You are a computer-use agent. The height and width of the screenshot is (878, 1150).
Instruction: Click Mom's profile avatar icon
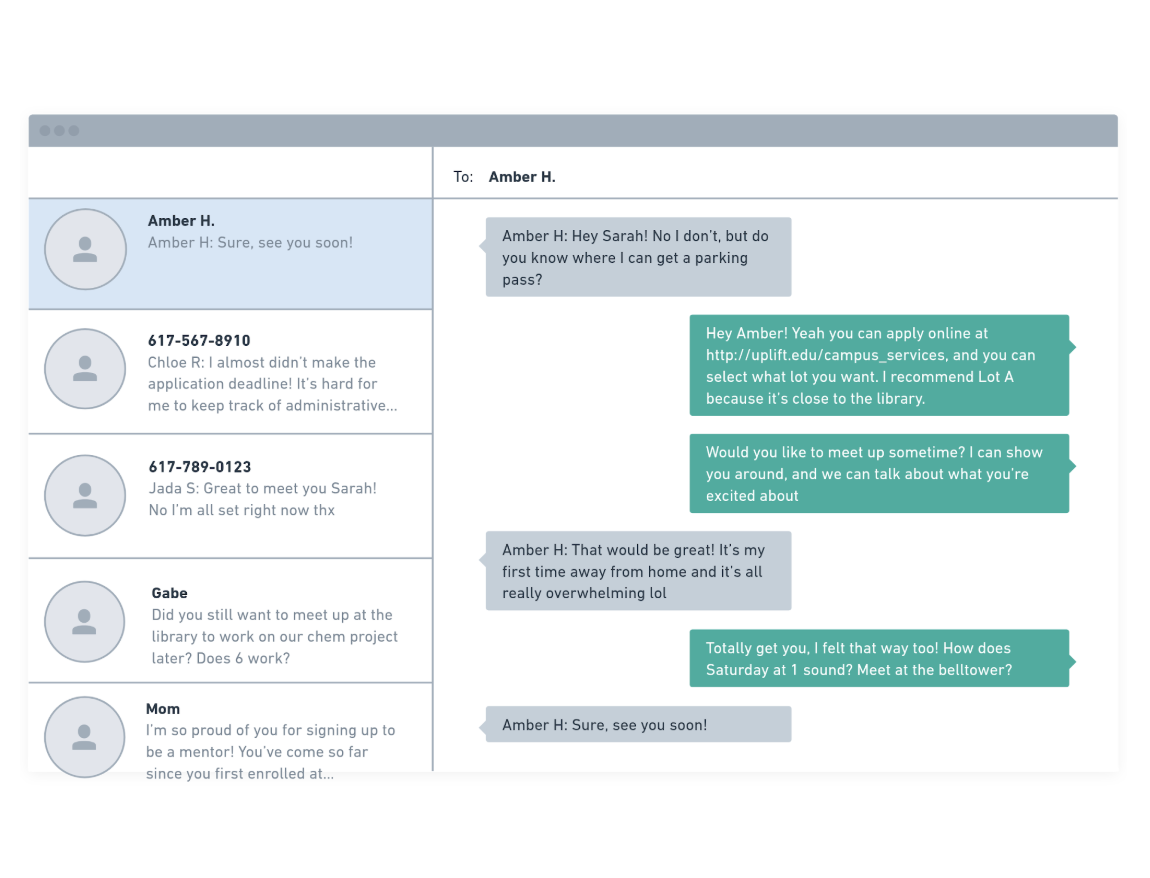tap(85, 737)
